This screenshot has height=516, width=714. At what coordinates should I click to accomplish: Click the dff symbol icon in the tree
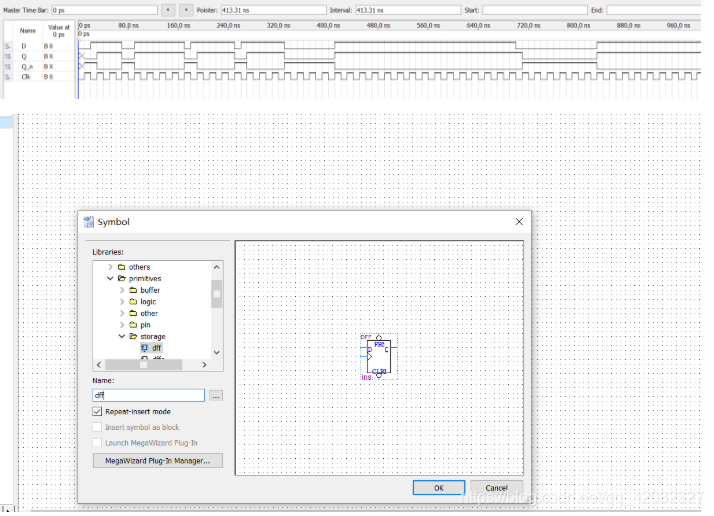pyautogui.click(x=144, y=348)
